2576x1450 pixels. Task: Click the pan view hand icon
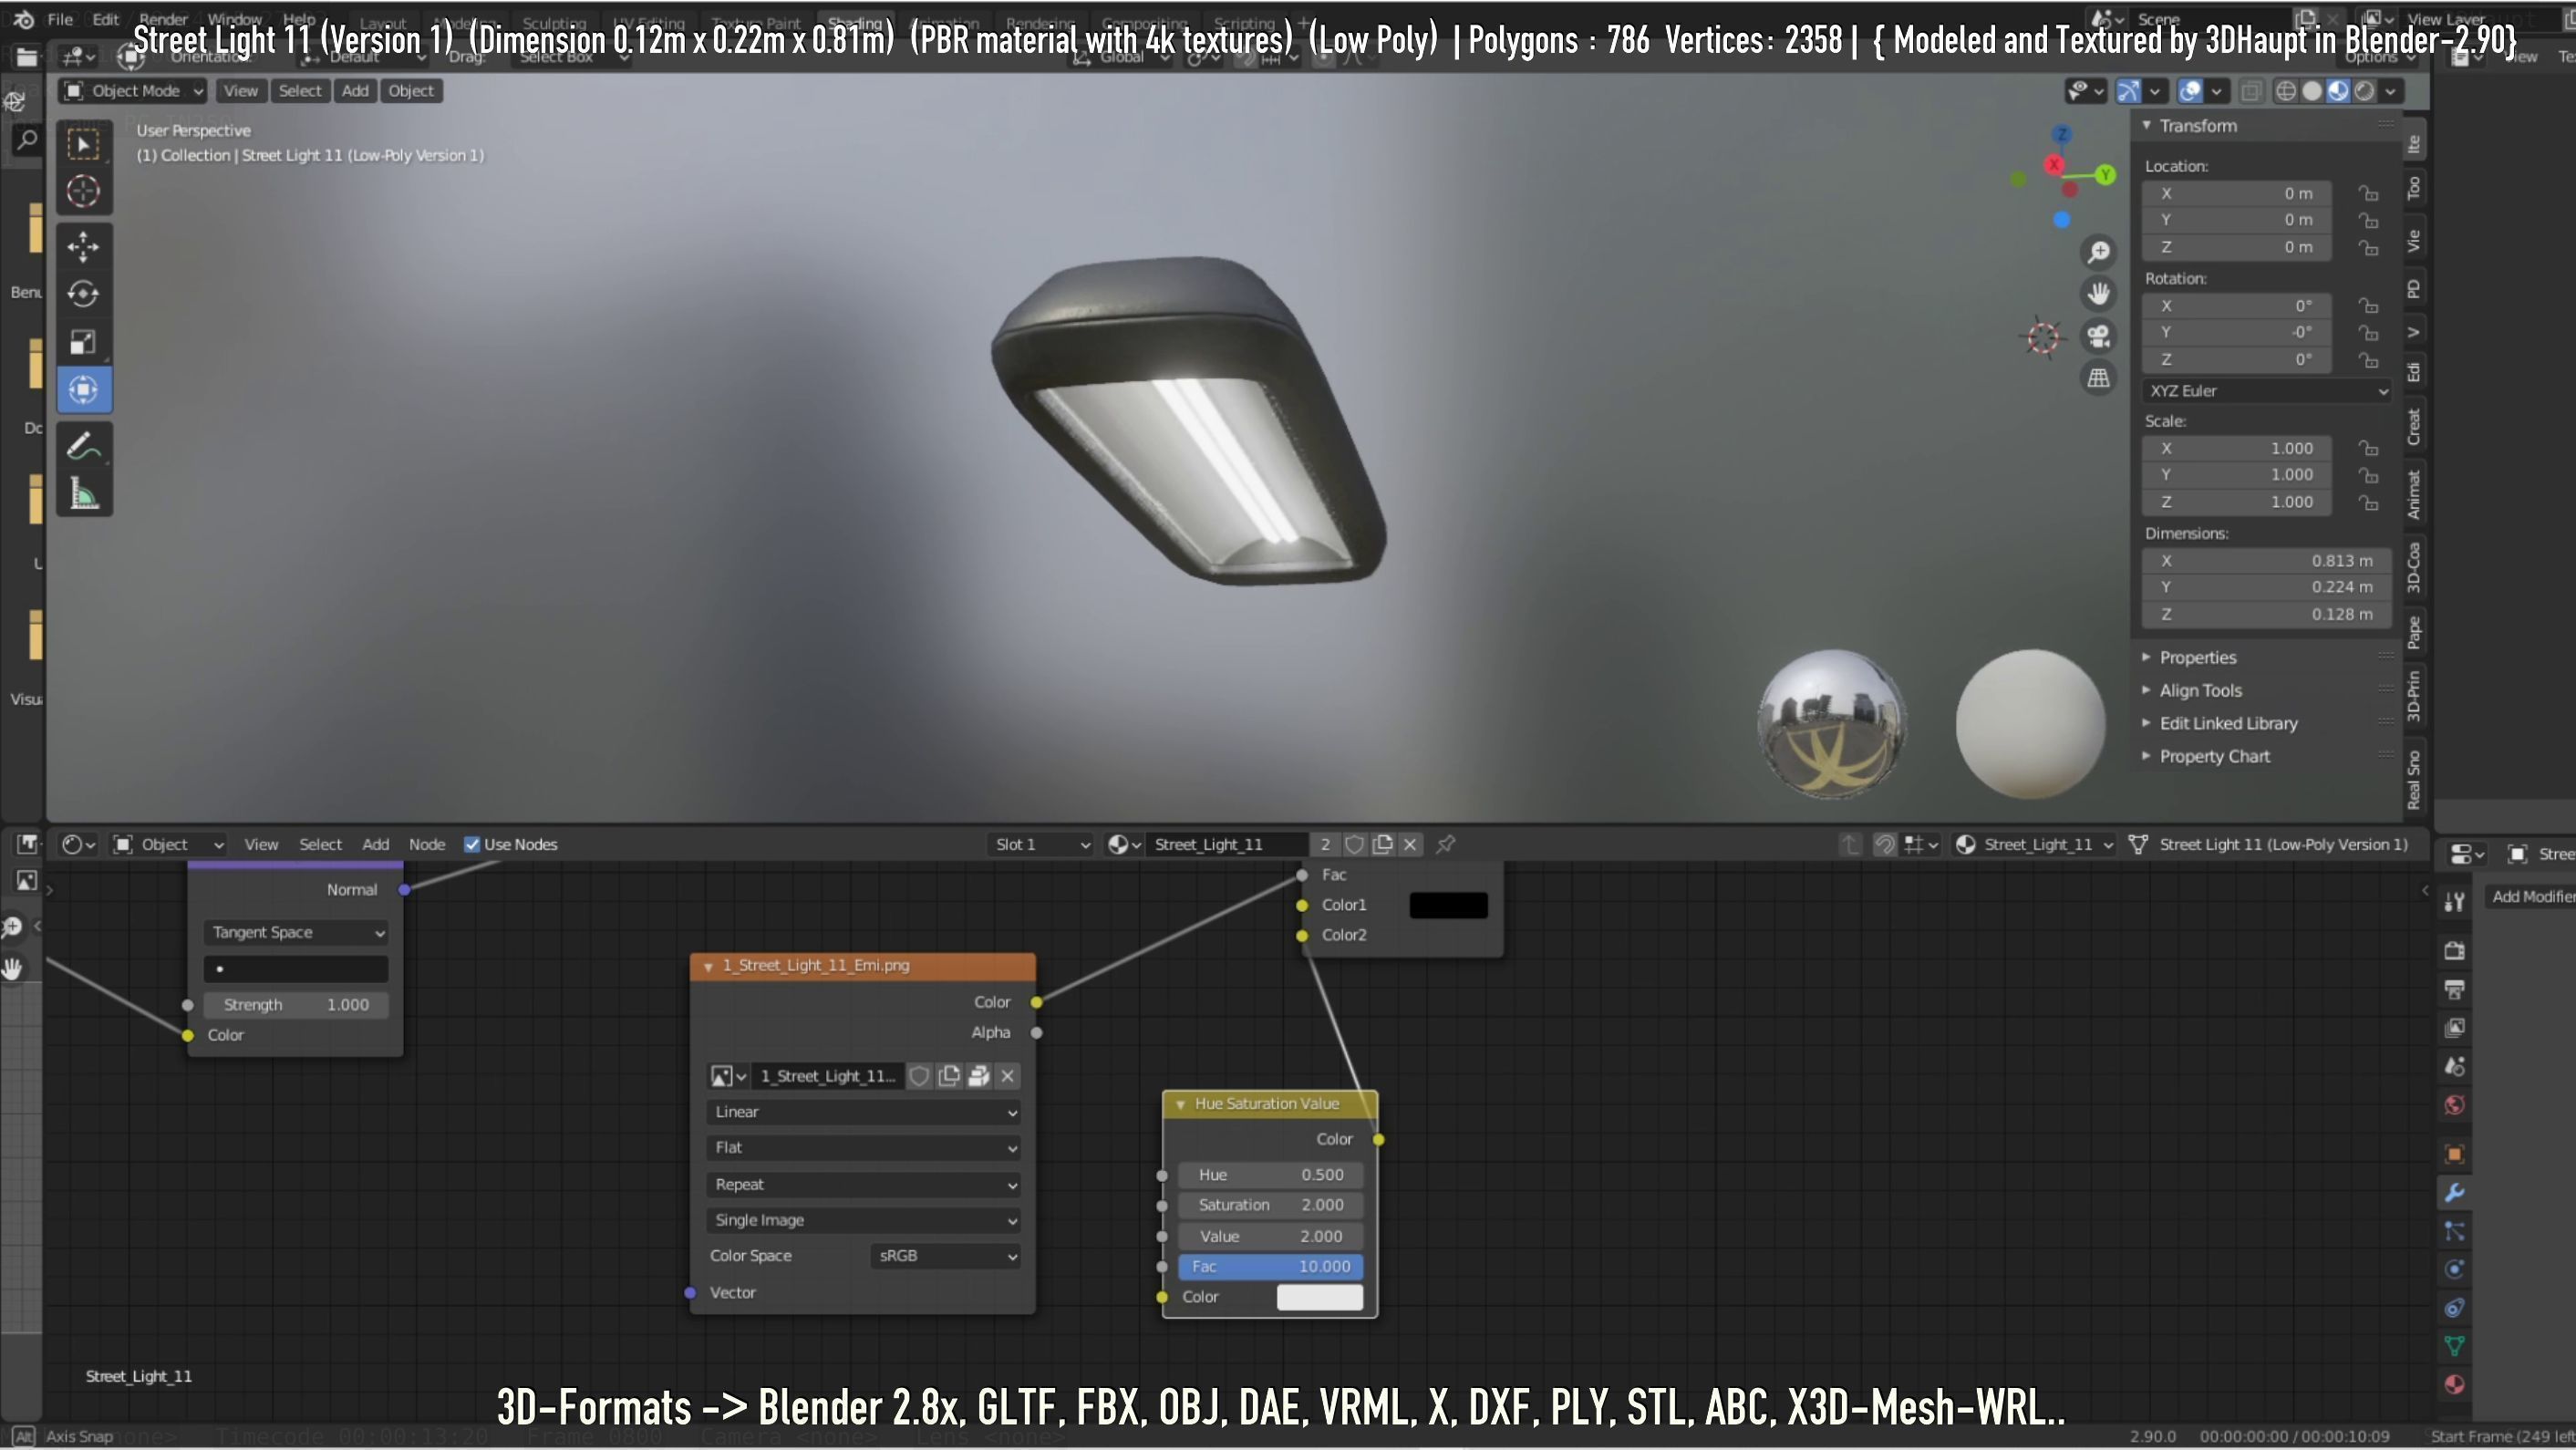coord(2098,294)
